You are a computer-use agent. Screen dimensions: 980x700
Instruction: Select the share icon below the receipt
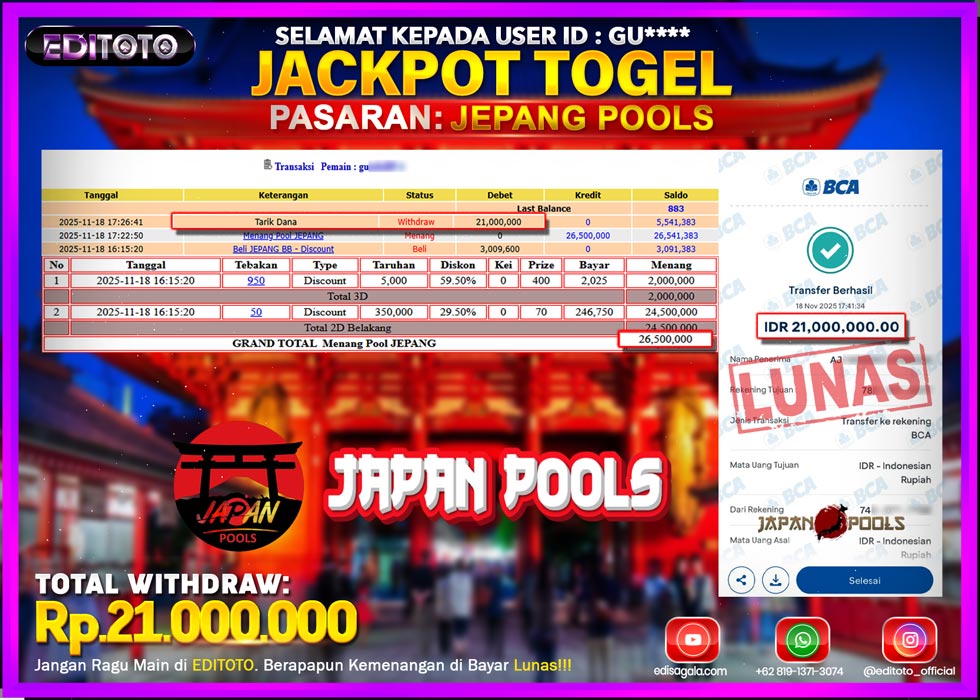(x=740, y=580)
